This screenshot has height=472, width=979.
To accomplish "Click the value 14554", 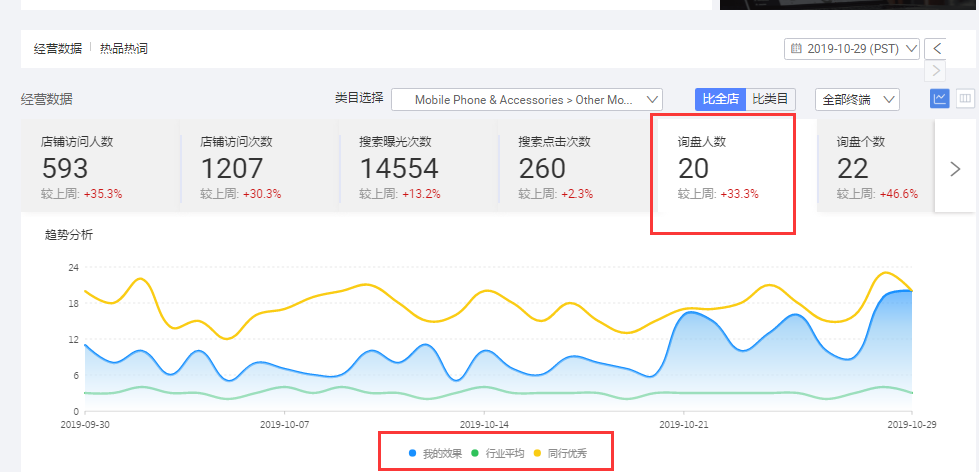I will pyautogui.click(x=399, y=169).
